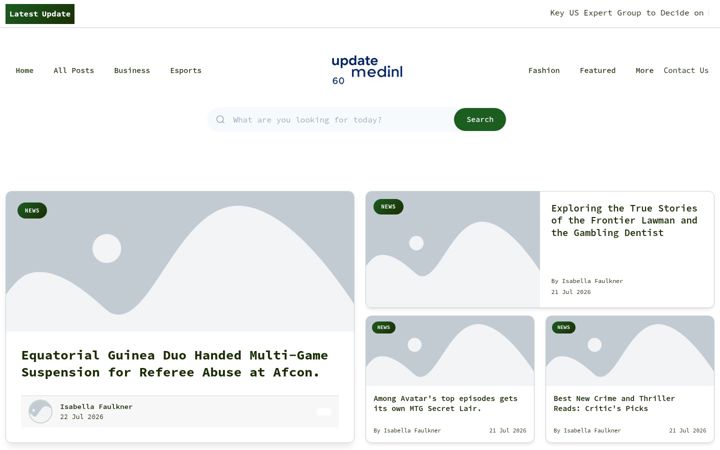Select the date on Avatar episodes card
Screen dimensions: 720x450
coord(507,430)
